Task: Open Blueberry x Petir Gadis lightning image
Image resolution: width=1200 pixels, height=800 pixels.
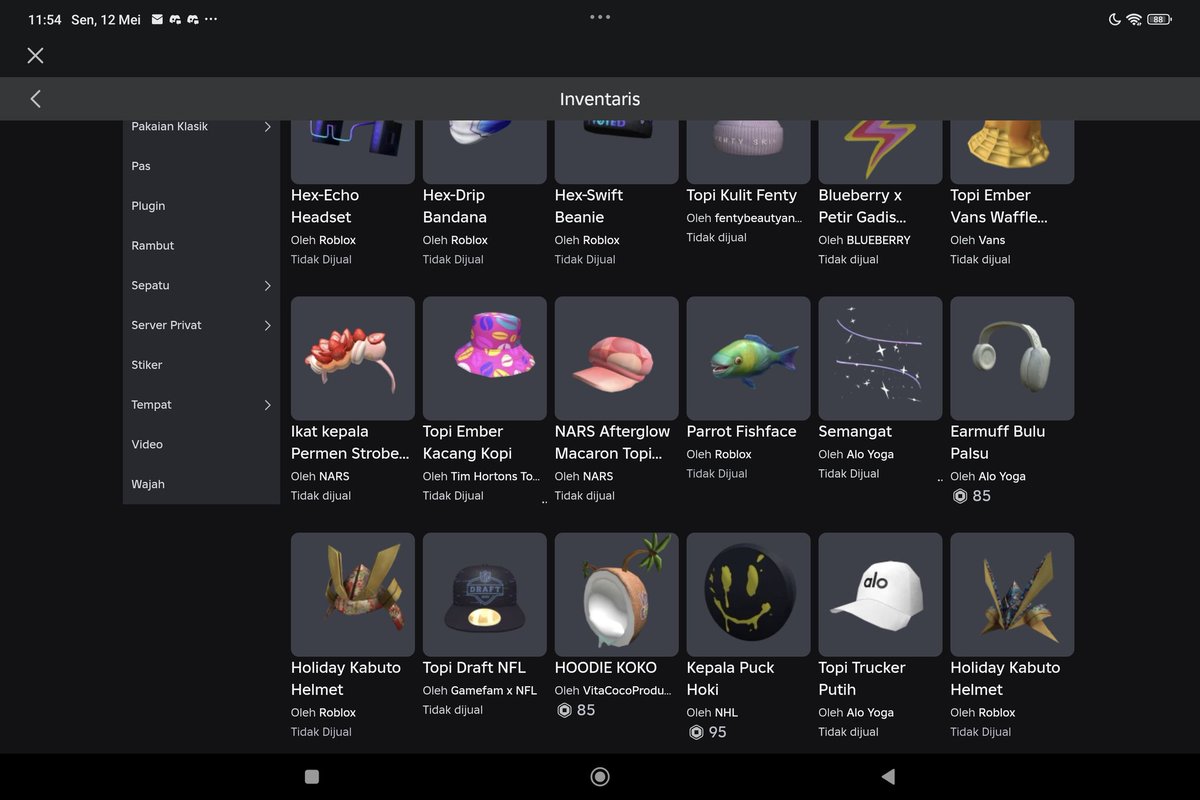Action: pos(881,152)
